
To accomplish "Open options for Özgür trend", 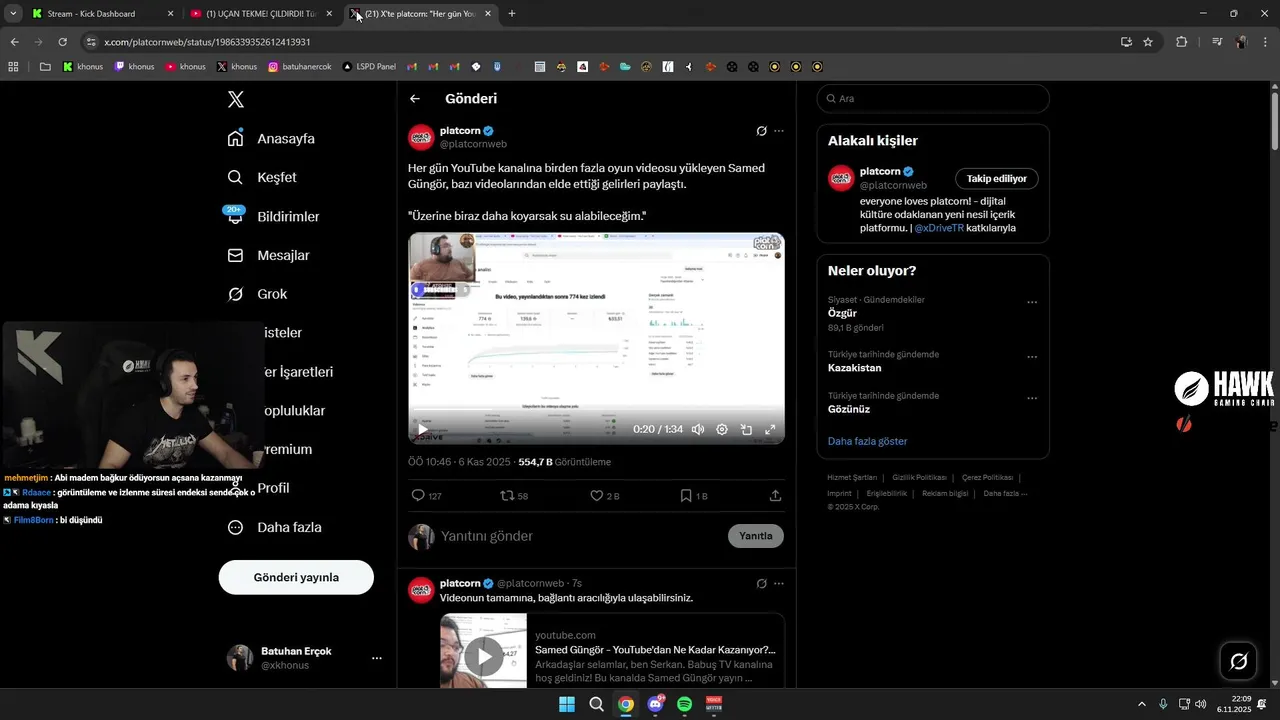I will pos(1032,302).
